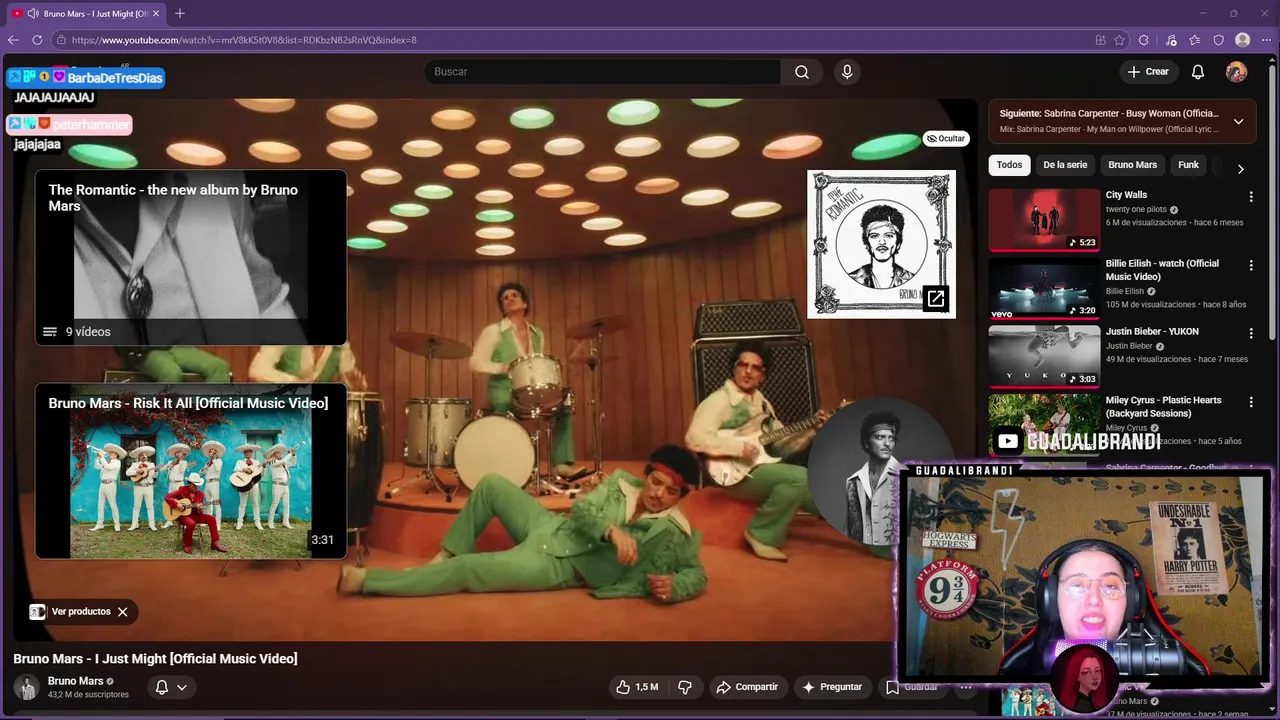Open more actions three dots beside Guardar
1280x720 pixels.
pyautogui.click(x=966, y=687)
